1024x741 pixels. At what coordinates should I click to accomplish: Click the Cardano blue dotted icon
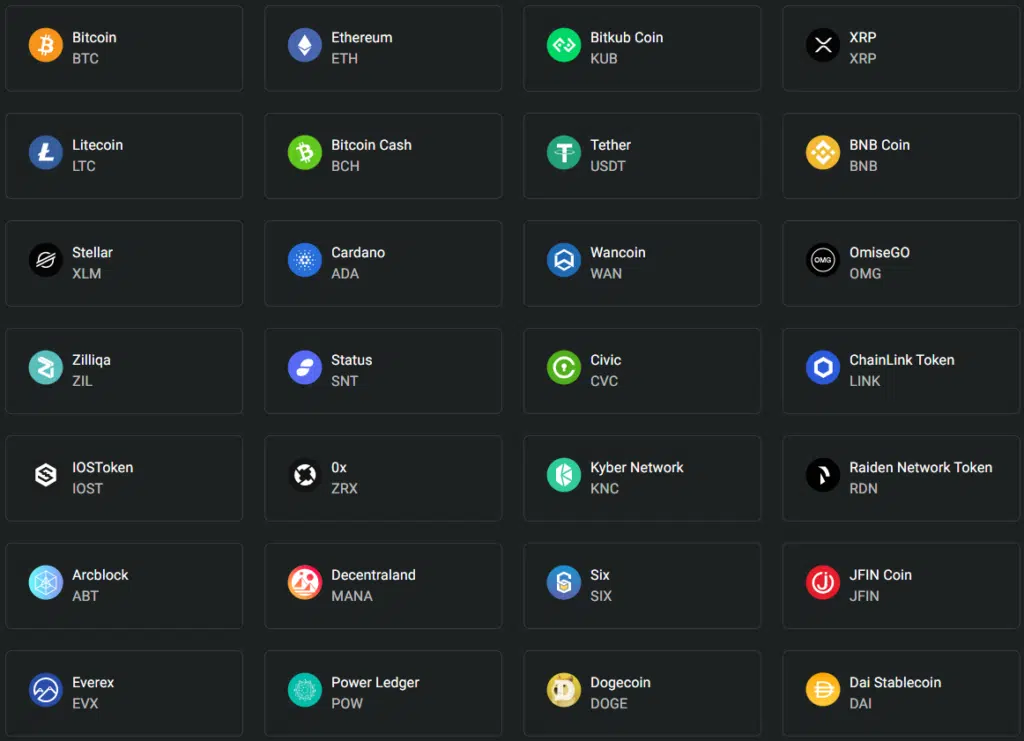point(305,260)
